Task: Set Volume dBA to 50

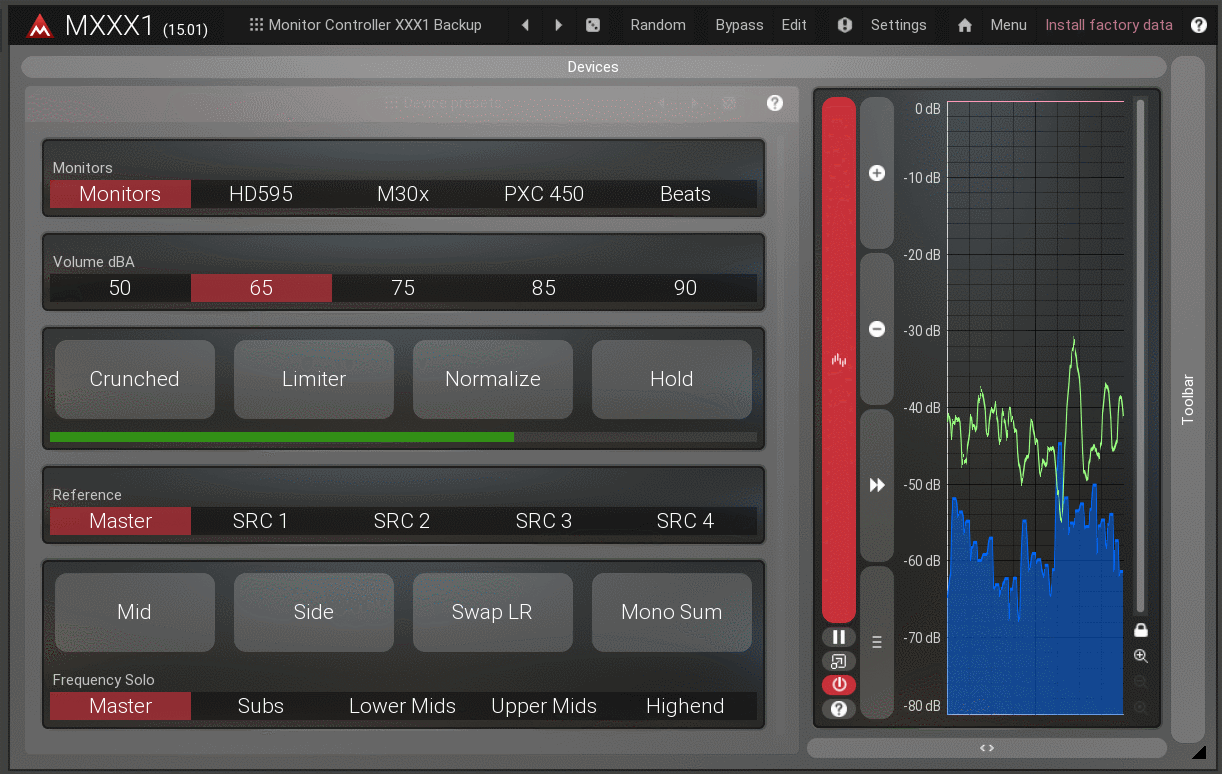Action: tap(120, 288)
